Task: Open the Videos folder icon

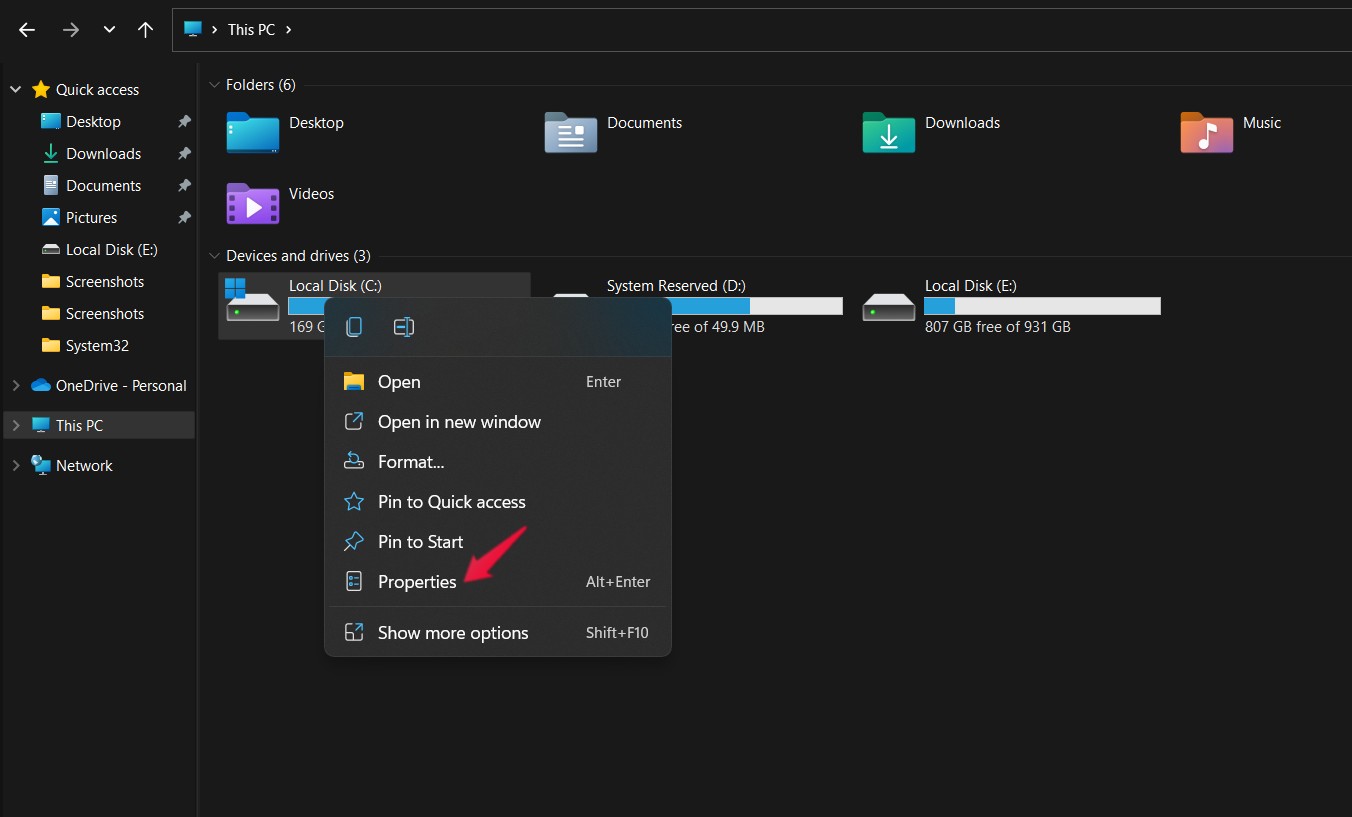Action: (252, 204)
